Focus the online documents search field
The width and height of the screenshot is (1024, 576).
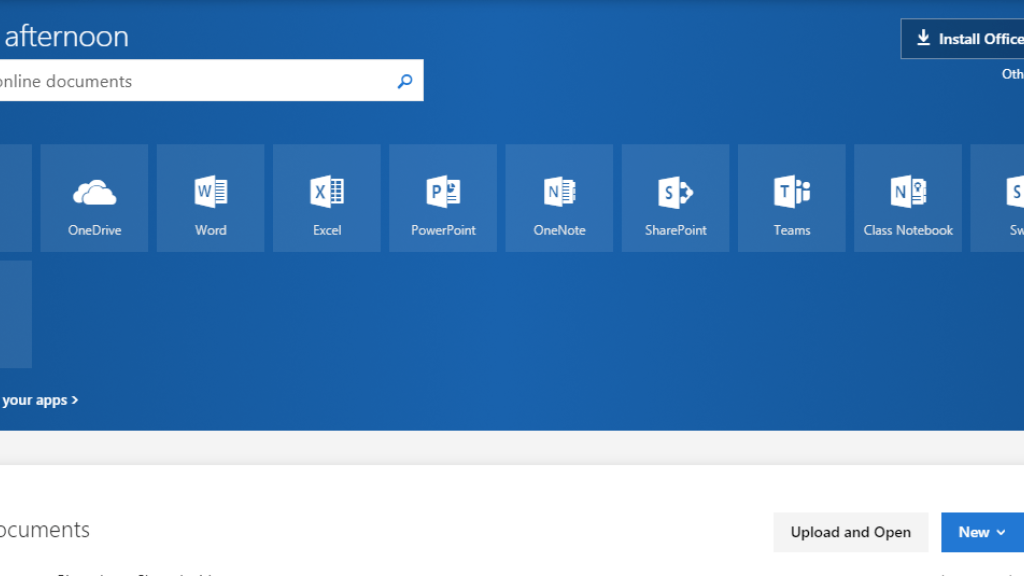(x=212, y=80)
